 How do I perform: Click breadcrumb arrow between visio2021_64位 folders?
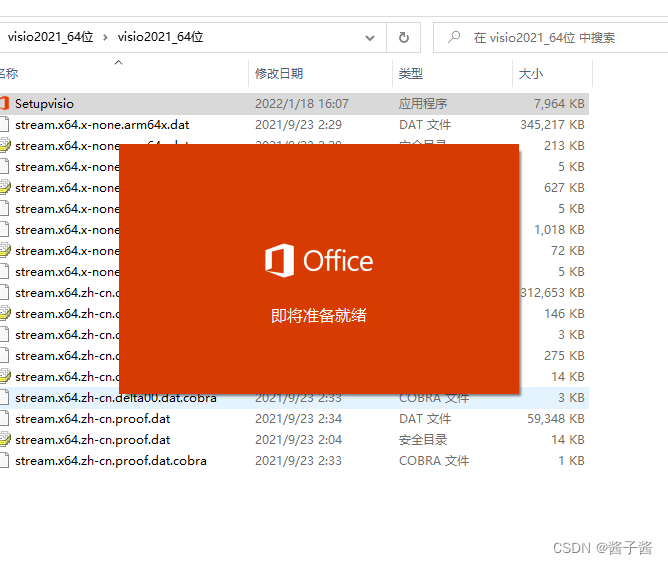(x=105, y=37)
